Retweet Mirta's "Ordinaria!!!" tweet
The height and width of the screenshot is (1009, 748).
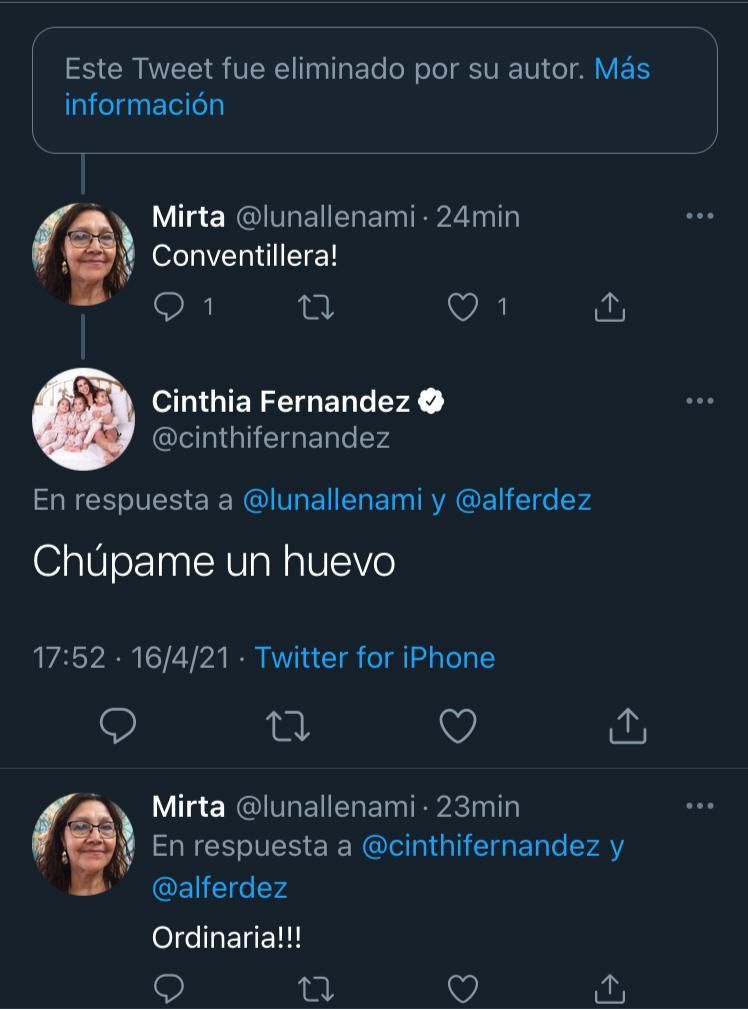pyautogui.click(x=317, y=989)
